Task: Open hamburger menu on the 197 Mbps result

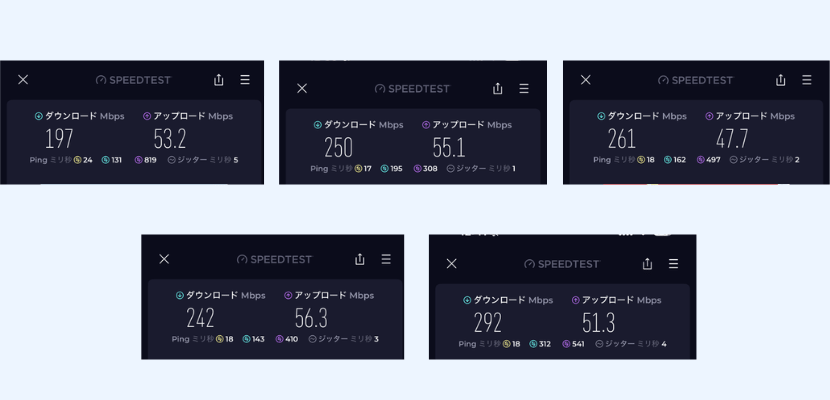Action: point(245,80)
